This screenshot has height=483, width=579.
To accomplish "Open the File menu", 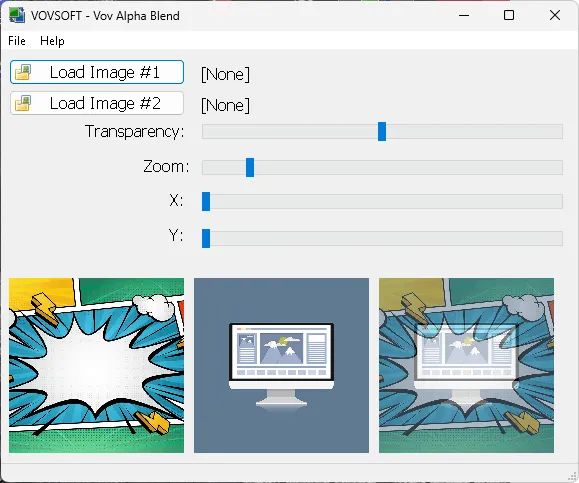I will coord(17,41).
